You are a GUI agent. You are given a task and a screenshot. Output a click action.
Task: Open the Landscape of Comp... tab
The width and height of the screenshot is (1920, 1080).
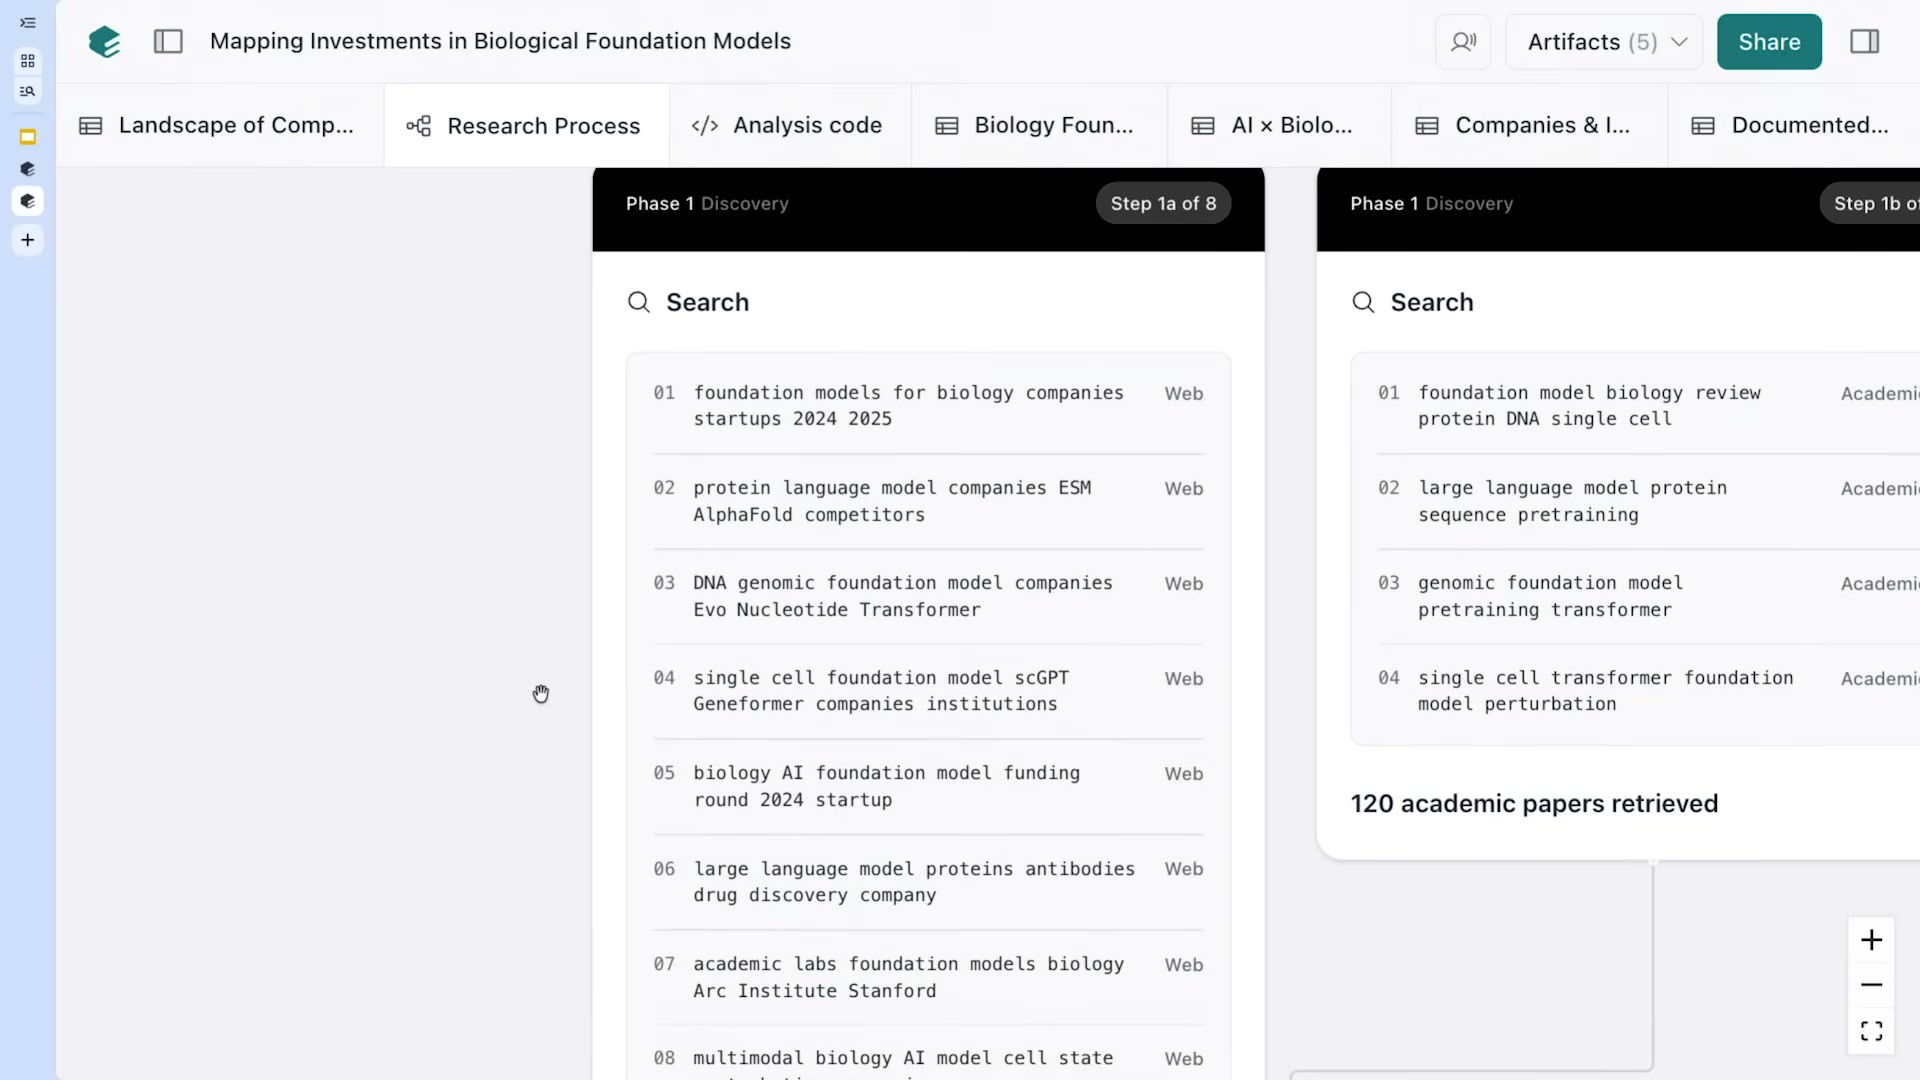(217, 125)
